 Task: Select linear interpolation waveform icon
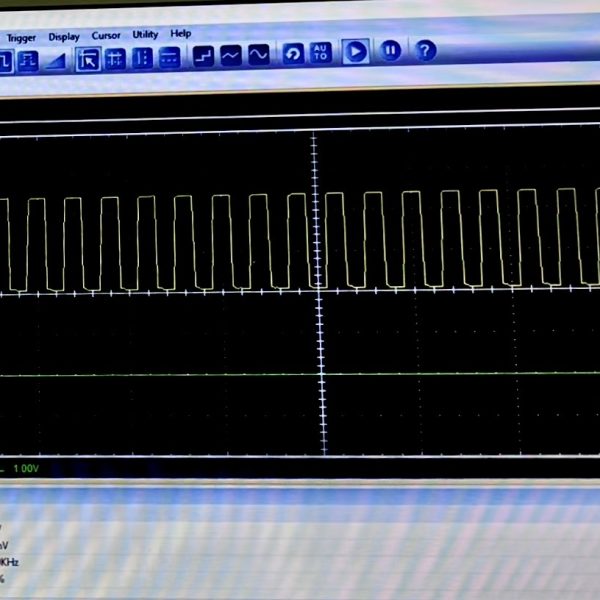coord(231,55)
